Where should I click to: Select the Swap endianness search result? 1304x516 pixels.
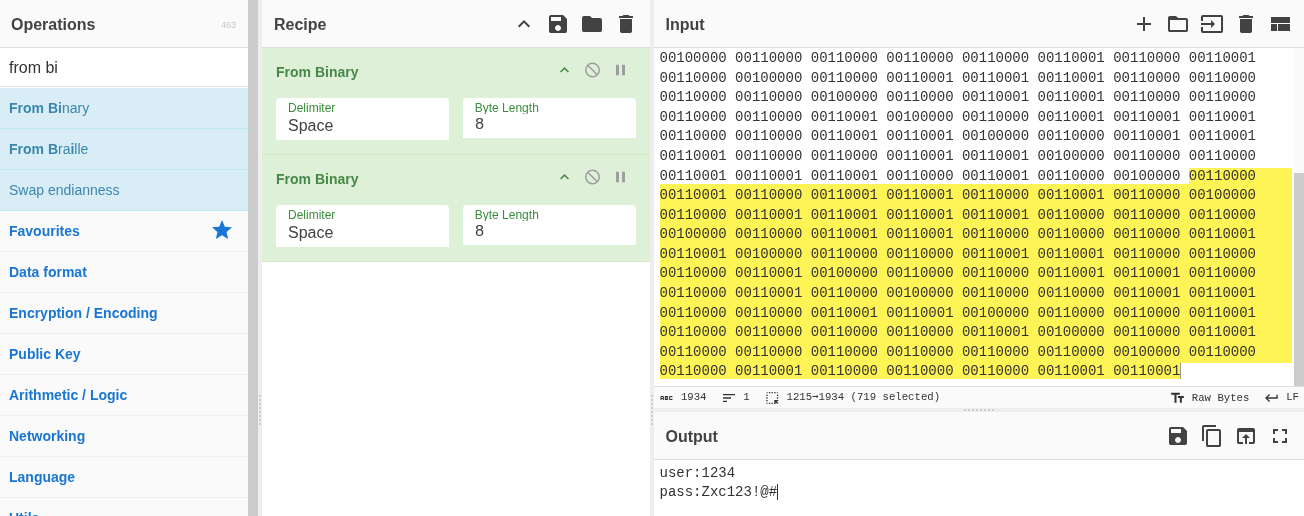coord(124,190)
